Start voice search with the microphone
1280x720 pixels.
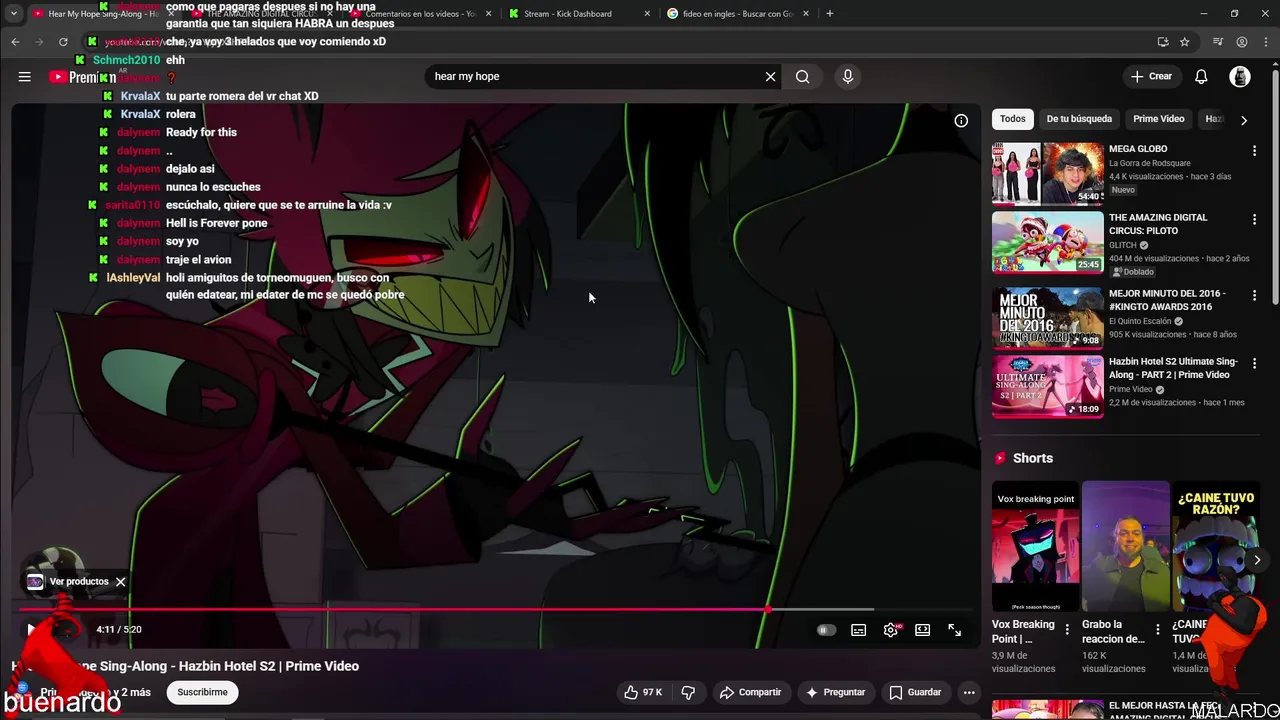click(848, 77)
